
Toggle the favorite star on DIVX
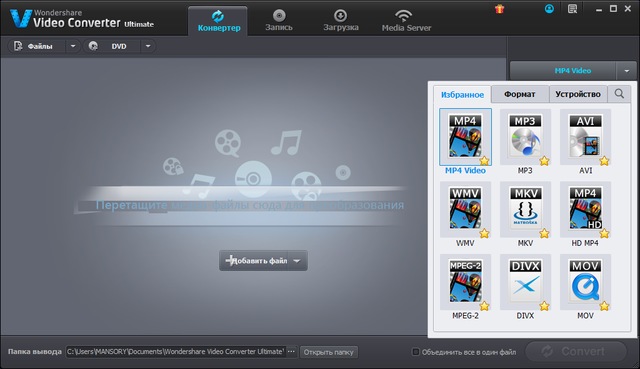tap(544, 306)
